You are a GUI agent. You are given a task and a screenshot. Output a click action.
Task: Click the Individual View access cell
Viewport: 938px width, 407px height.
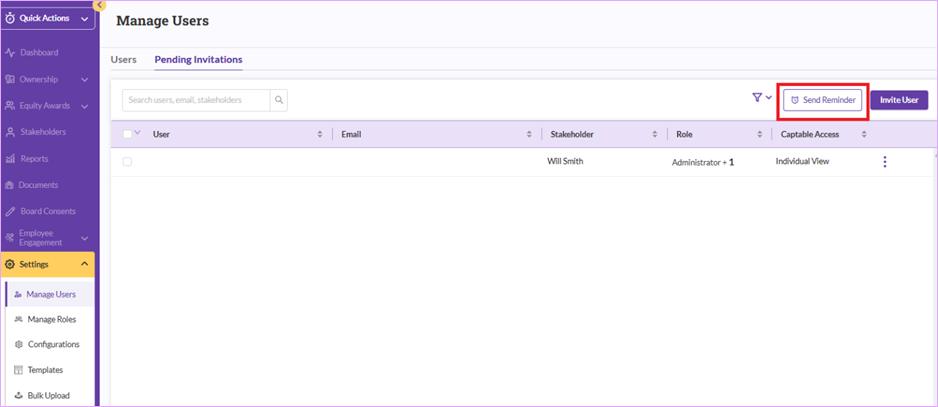(x=802, y=161)
